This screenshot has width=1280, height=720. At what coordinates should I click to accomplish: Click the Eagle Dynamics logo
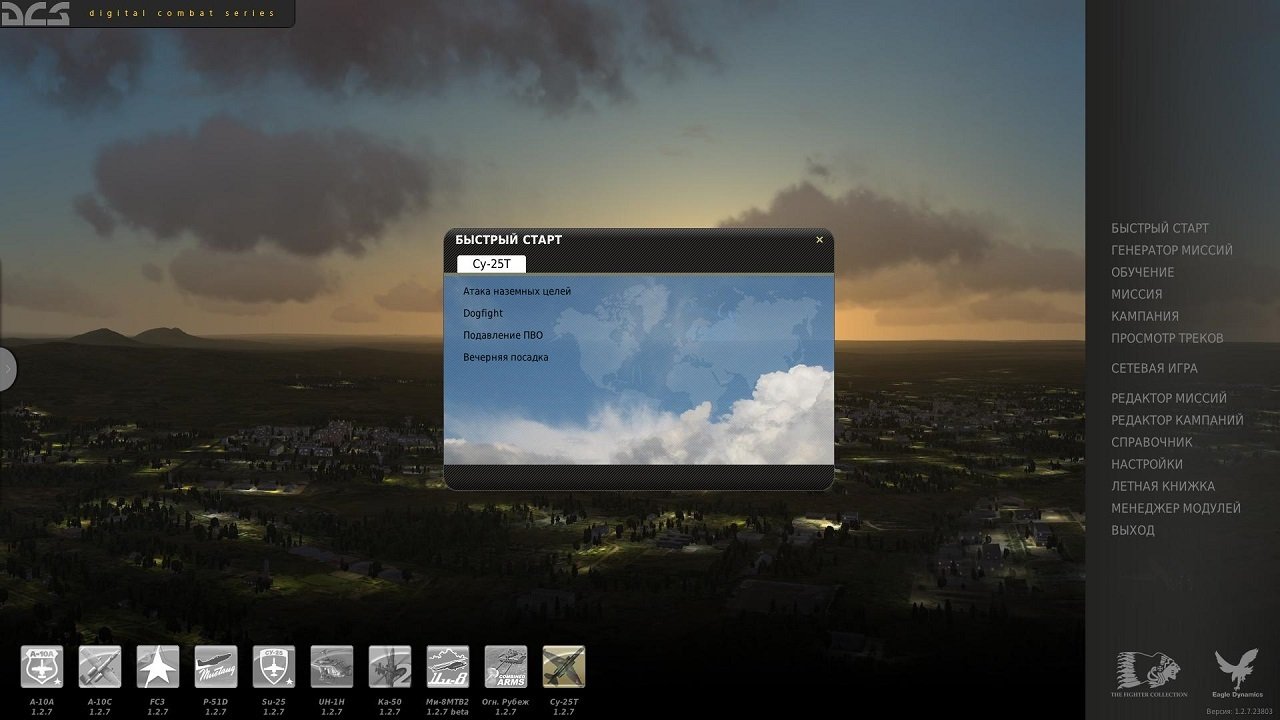tap(1238, 672)
